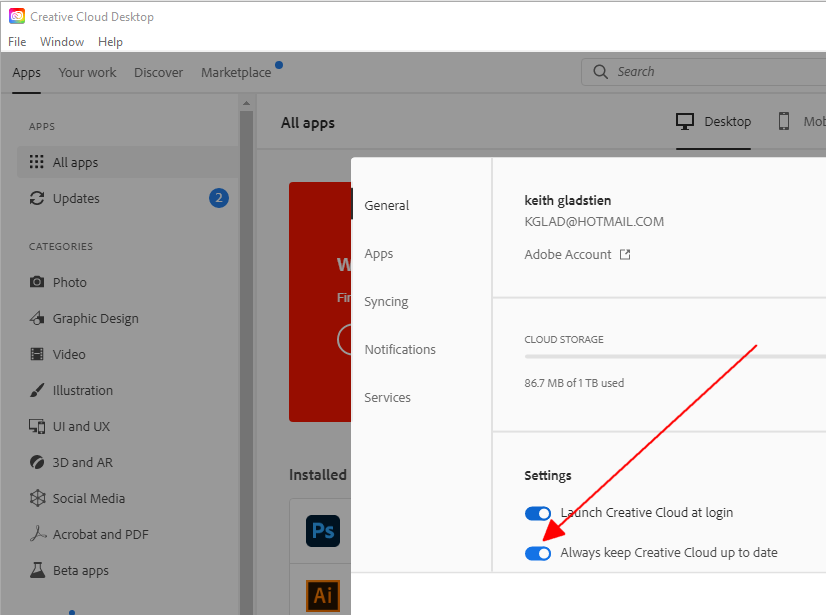Select the Beta apps category
This screenshot has height=615, width=826.
pos(88,570)
